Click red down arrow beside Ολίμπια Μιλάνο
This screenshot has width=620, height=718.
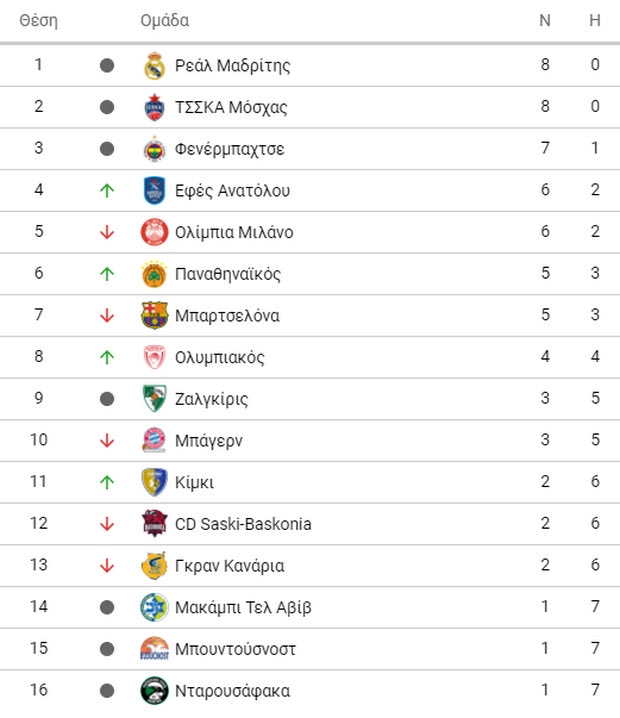[107, 233]
